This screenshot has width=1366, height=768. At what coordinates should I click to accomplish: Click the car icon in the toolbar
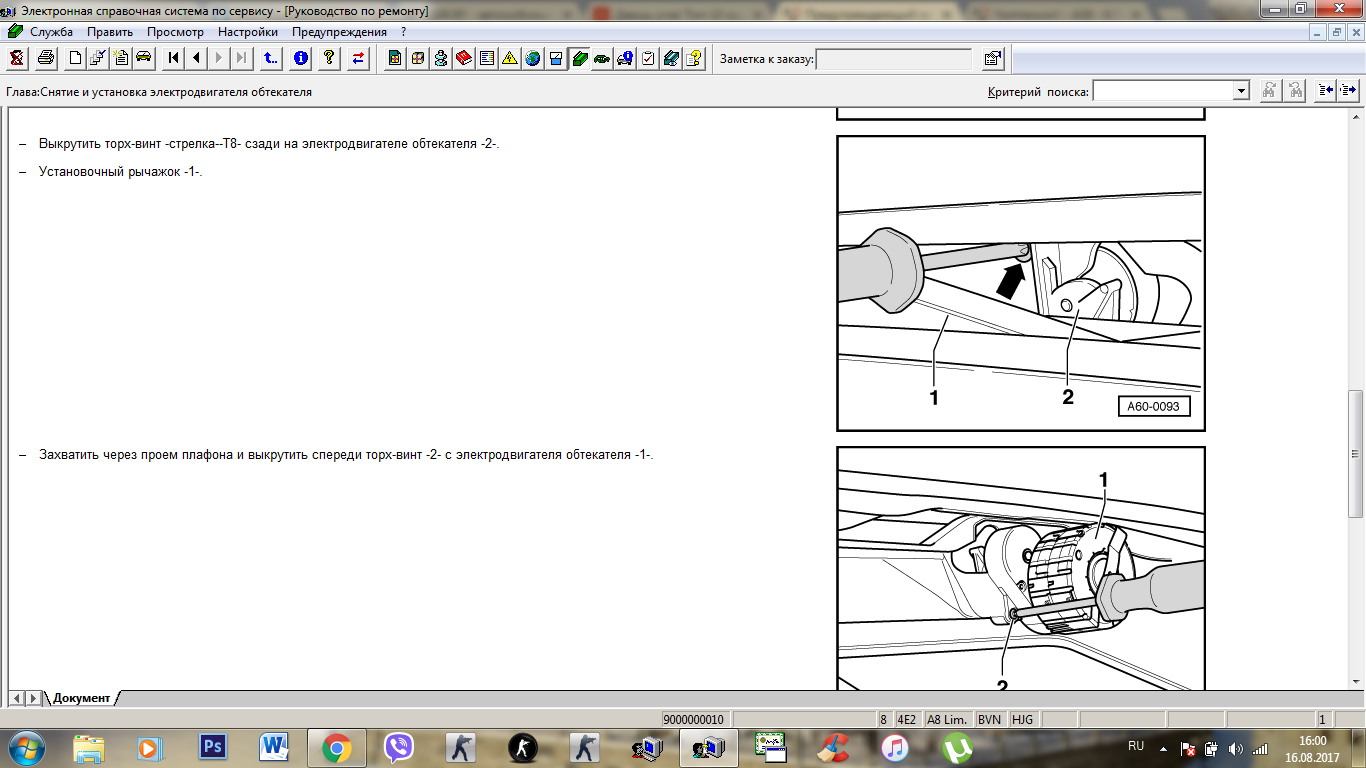(144, 58)
